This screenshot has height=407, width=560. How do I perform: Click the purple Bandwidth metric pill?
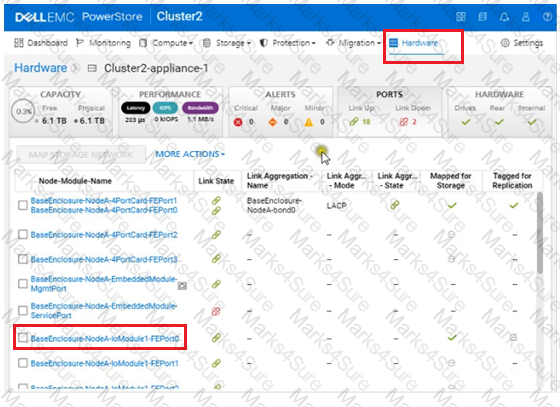pyautogui.click(x=200, y=108)
